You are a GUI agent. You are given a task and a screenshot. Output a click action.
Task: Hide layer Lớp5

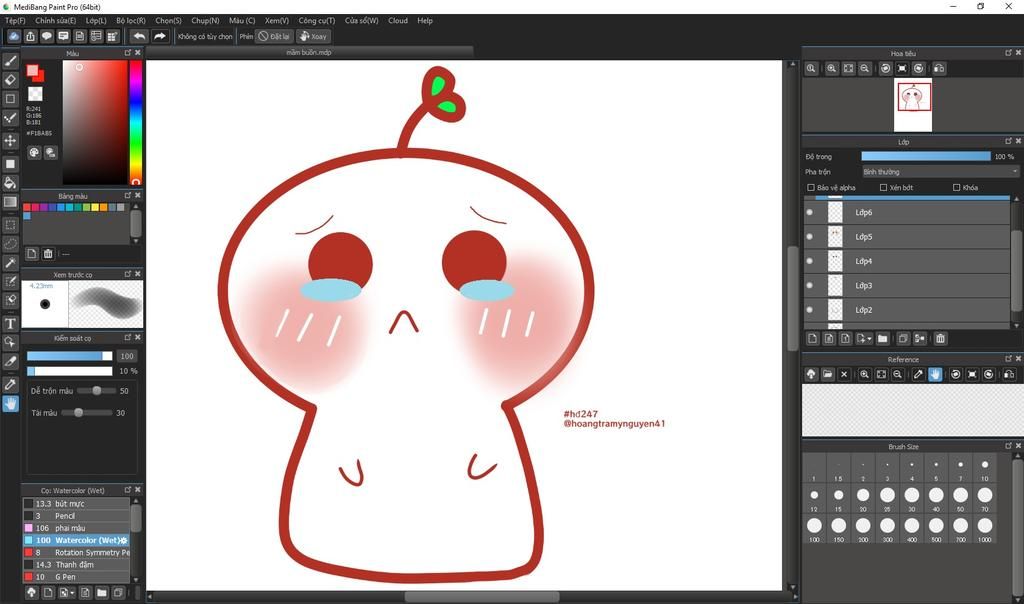[x=810, y=236]
